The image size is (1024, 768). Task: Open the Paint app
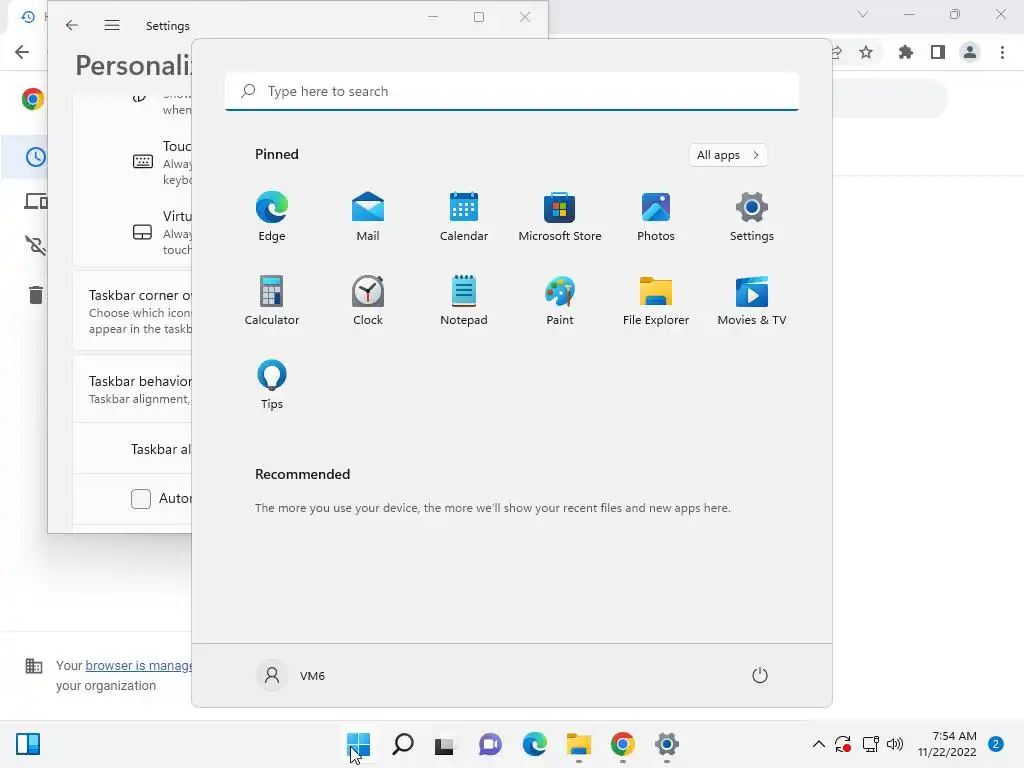(x=560, y=300)
